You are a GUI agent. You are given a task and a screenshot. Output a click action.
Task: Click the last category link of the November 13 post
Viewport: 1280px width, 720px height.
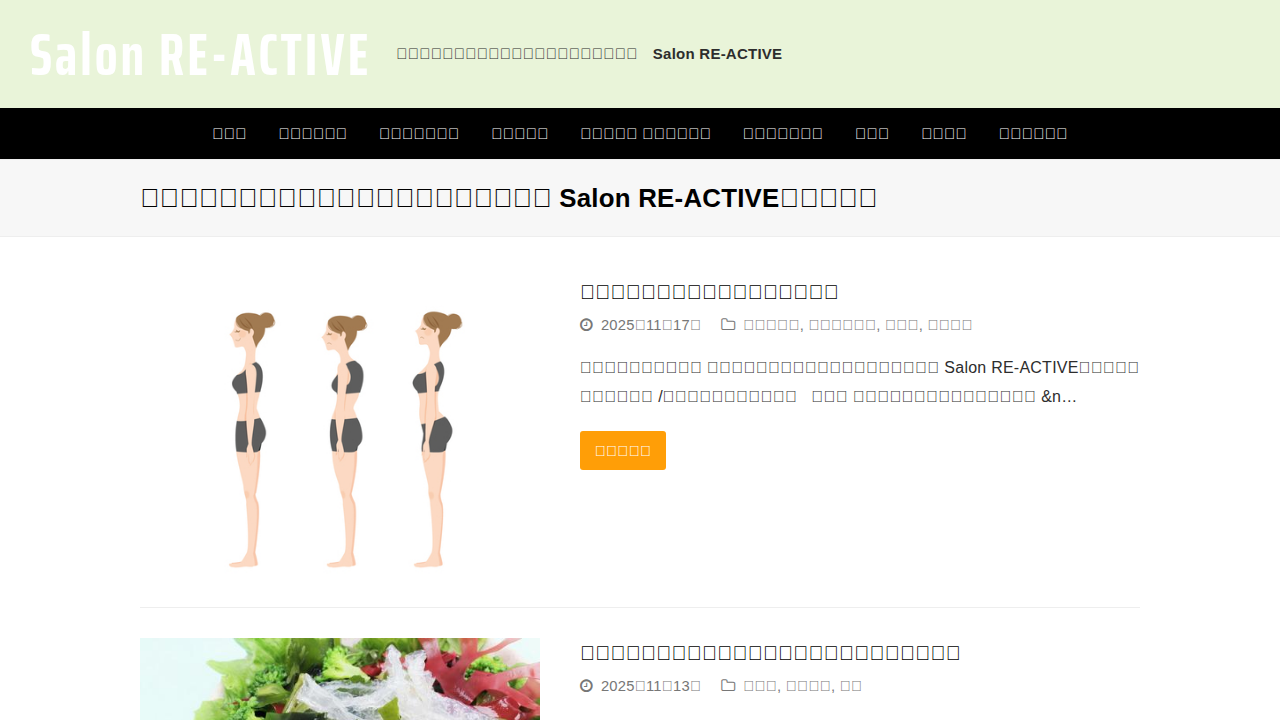pyautogui.click(x=851, y=686)
